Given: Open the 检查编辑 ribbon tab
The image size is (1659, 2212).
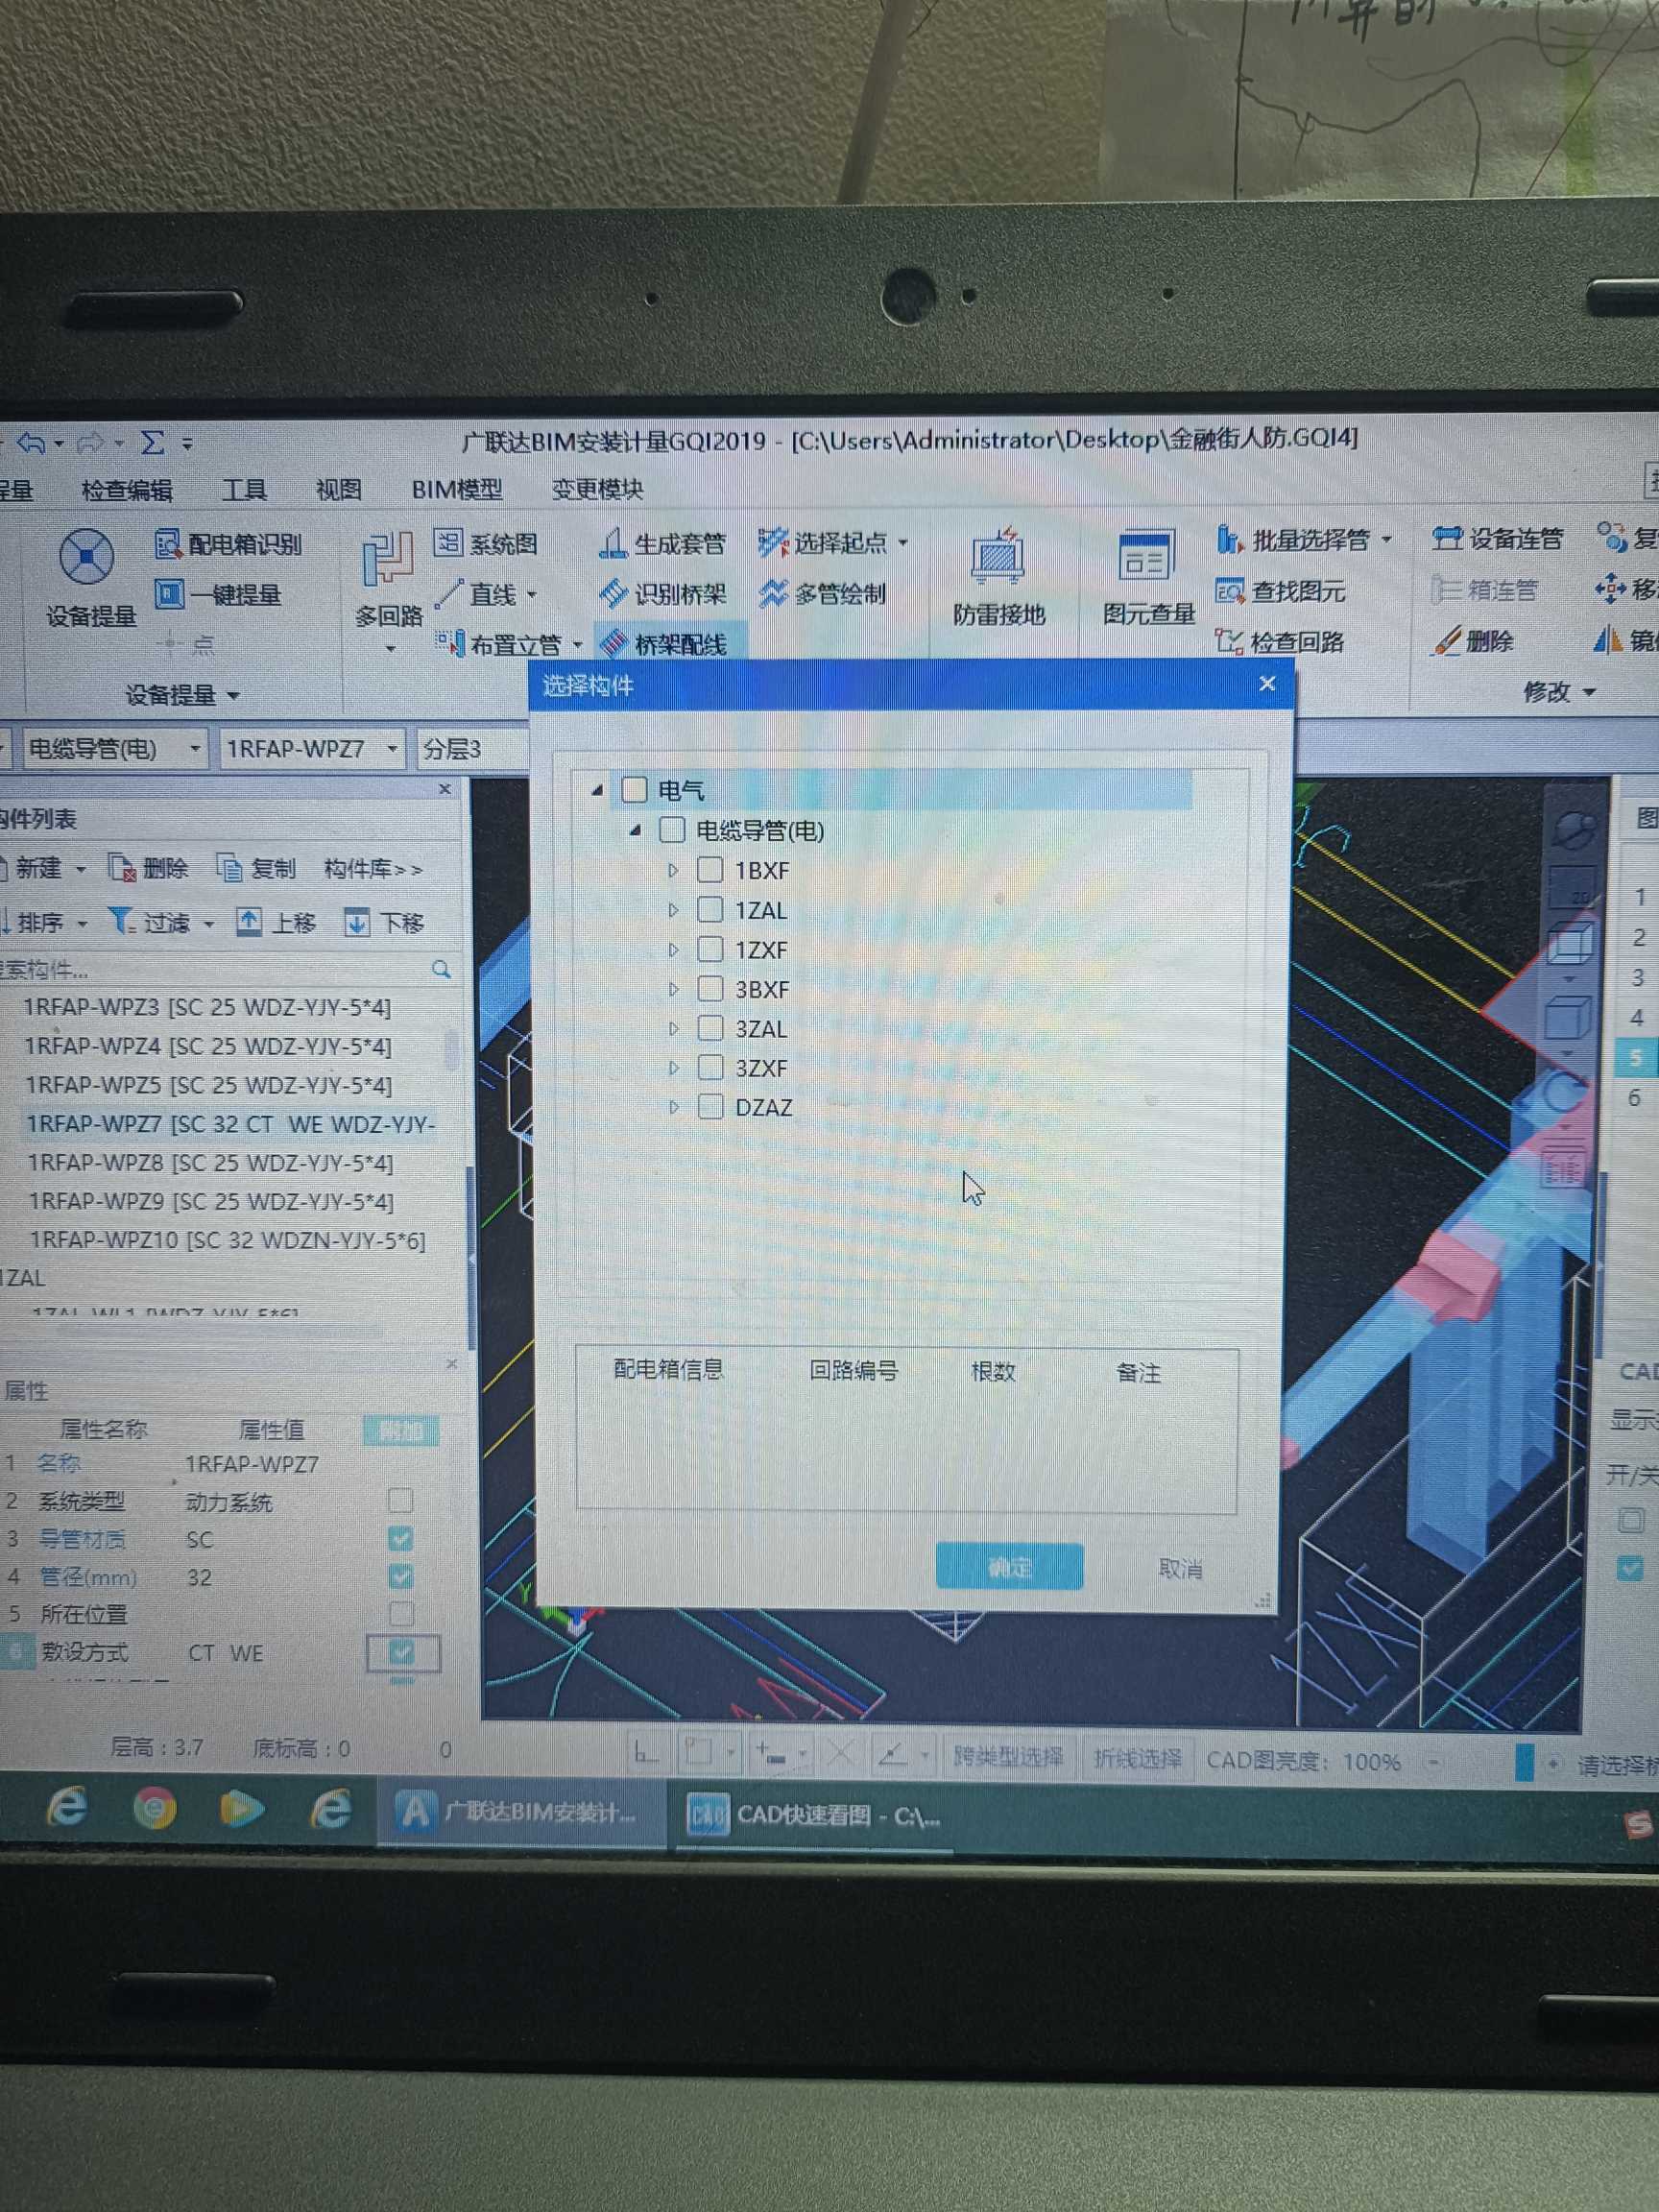Looking at the screenshot, I should click(127, 490).
